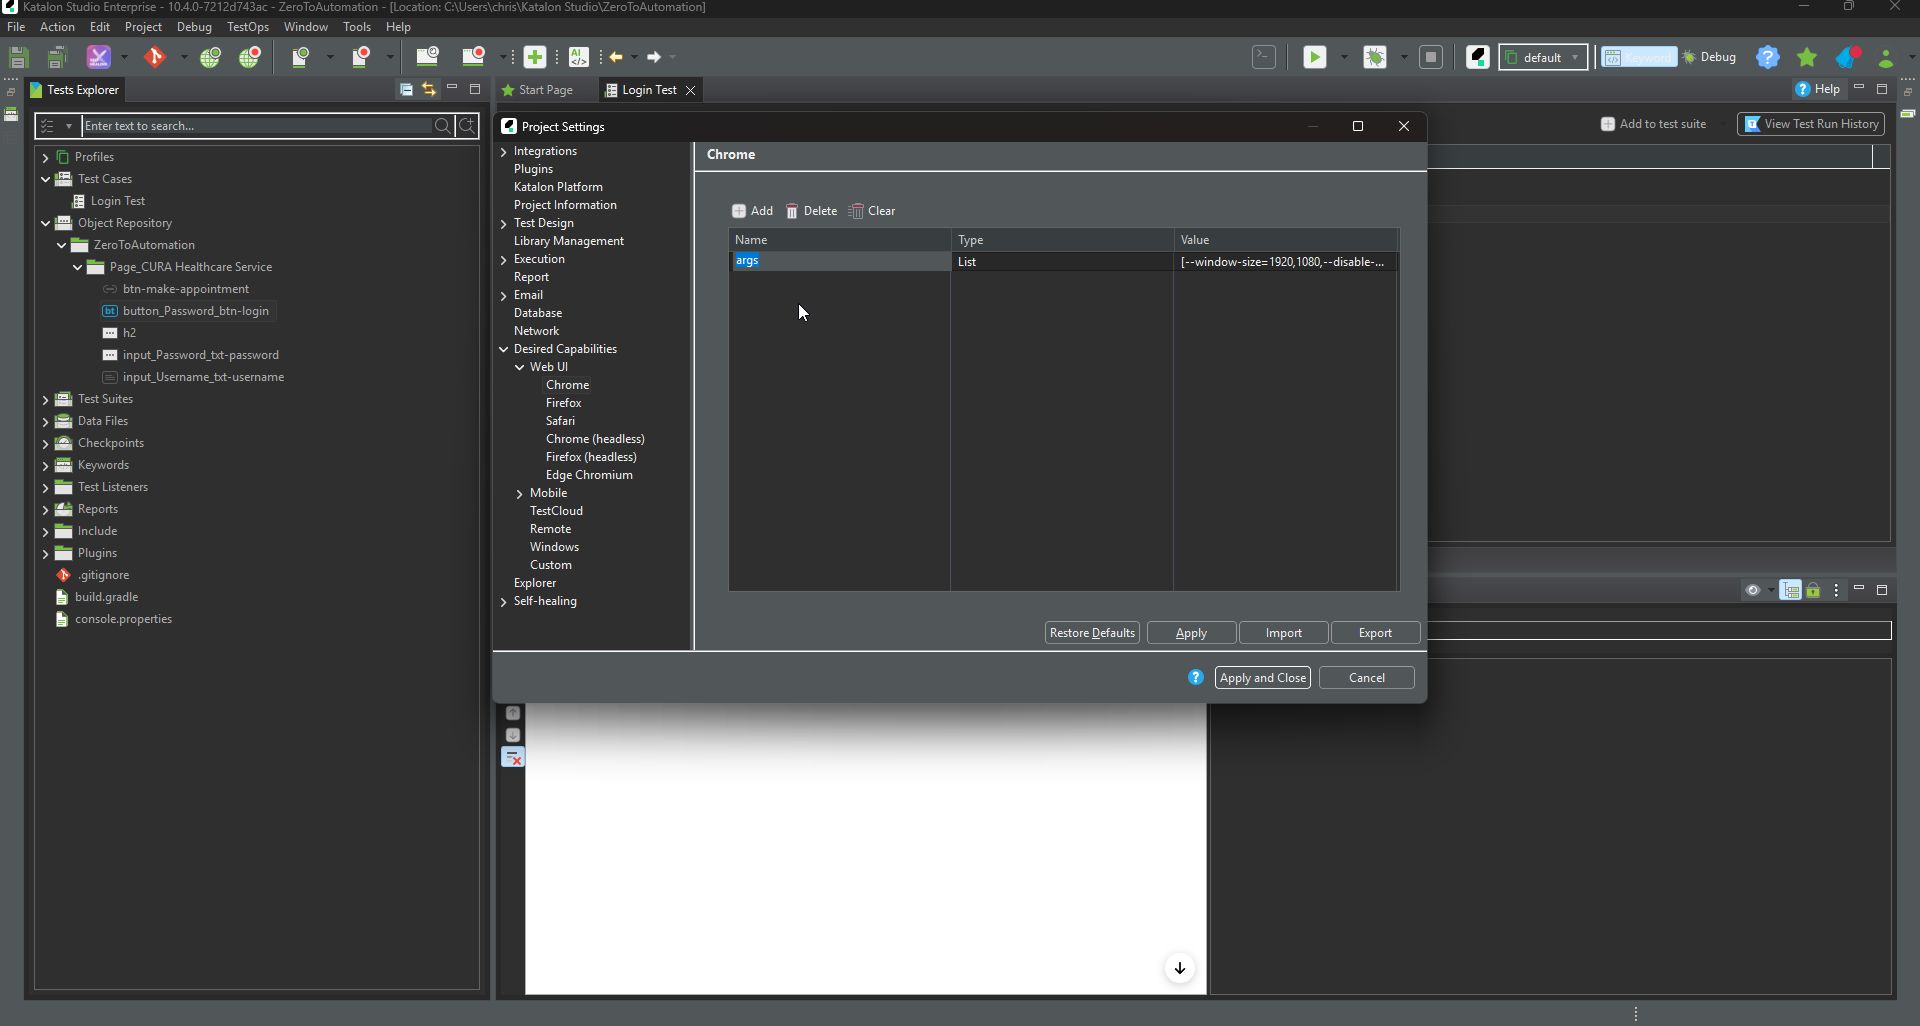
Task: Click the Record Windows toolbar icon
Action: (x=473, y=57)
